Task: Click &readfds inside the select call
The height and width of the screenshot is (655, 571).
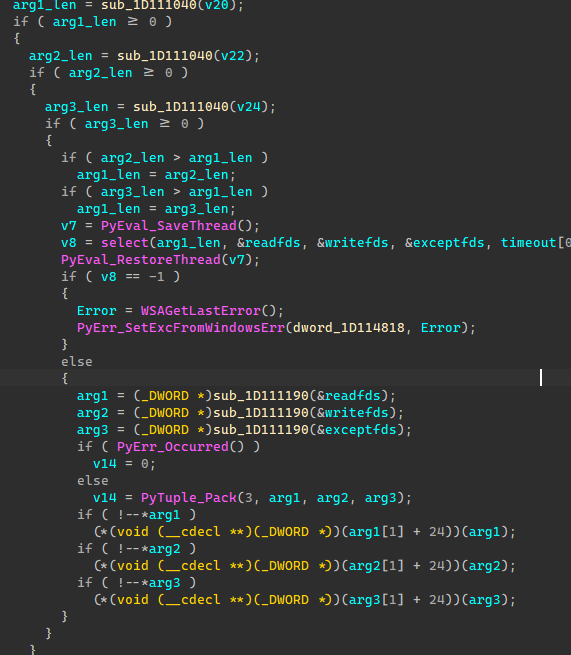Action: click(269, 243)
